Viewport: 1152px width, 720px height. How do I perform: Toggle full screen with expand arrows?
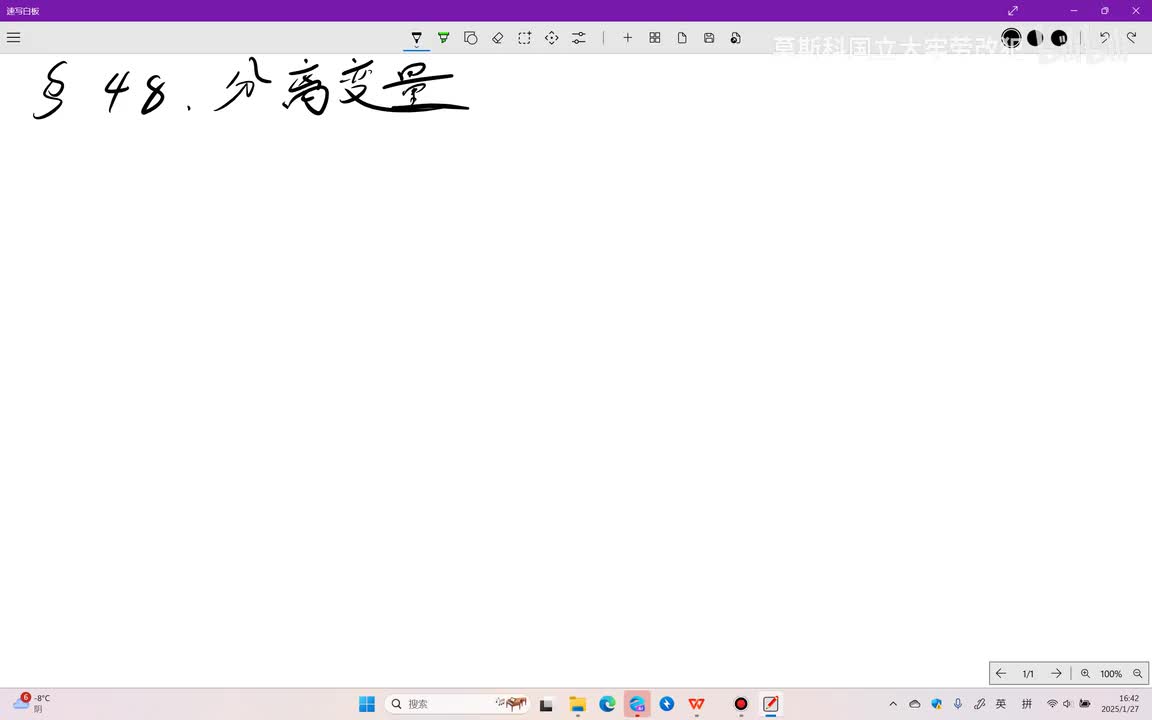point(1012,10)
